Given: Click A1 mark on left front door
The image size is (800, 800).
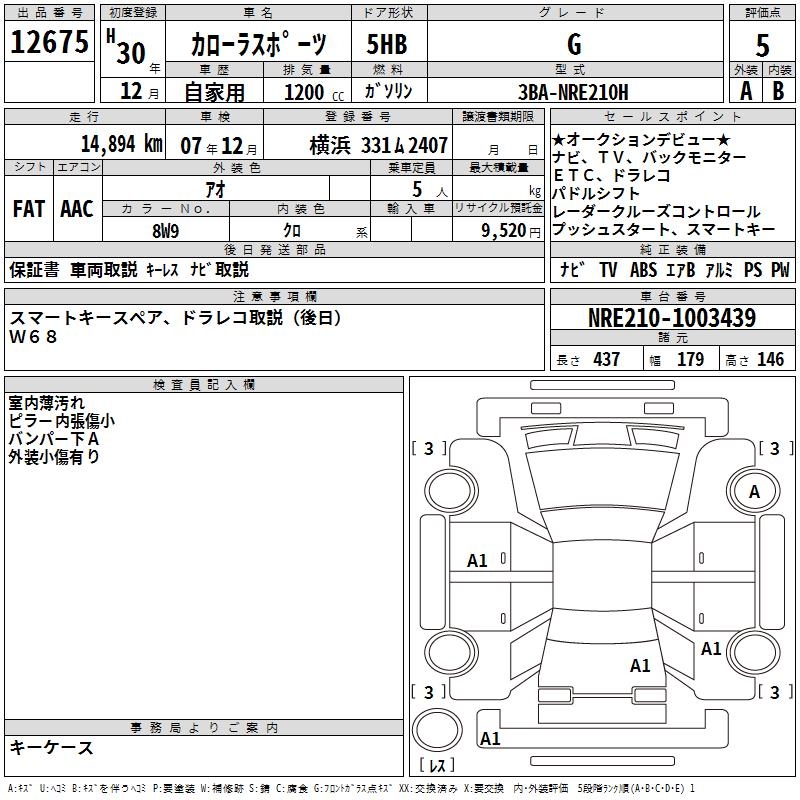Looking at the screenshot, I should [478, 561].
